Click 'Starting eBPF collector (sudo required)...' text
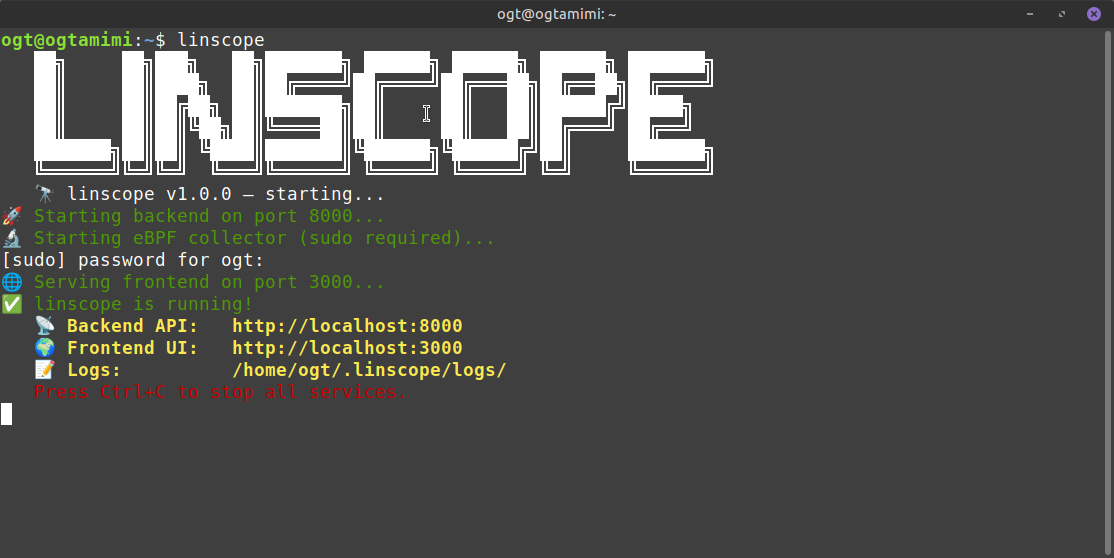The height and width of the screenshot is (558, 1114). click(264, 238)
